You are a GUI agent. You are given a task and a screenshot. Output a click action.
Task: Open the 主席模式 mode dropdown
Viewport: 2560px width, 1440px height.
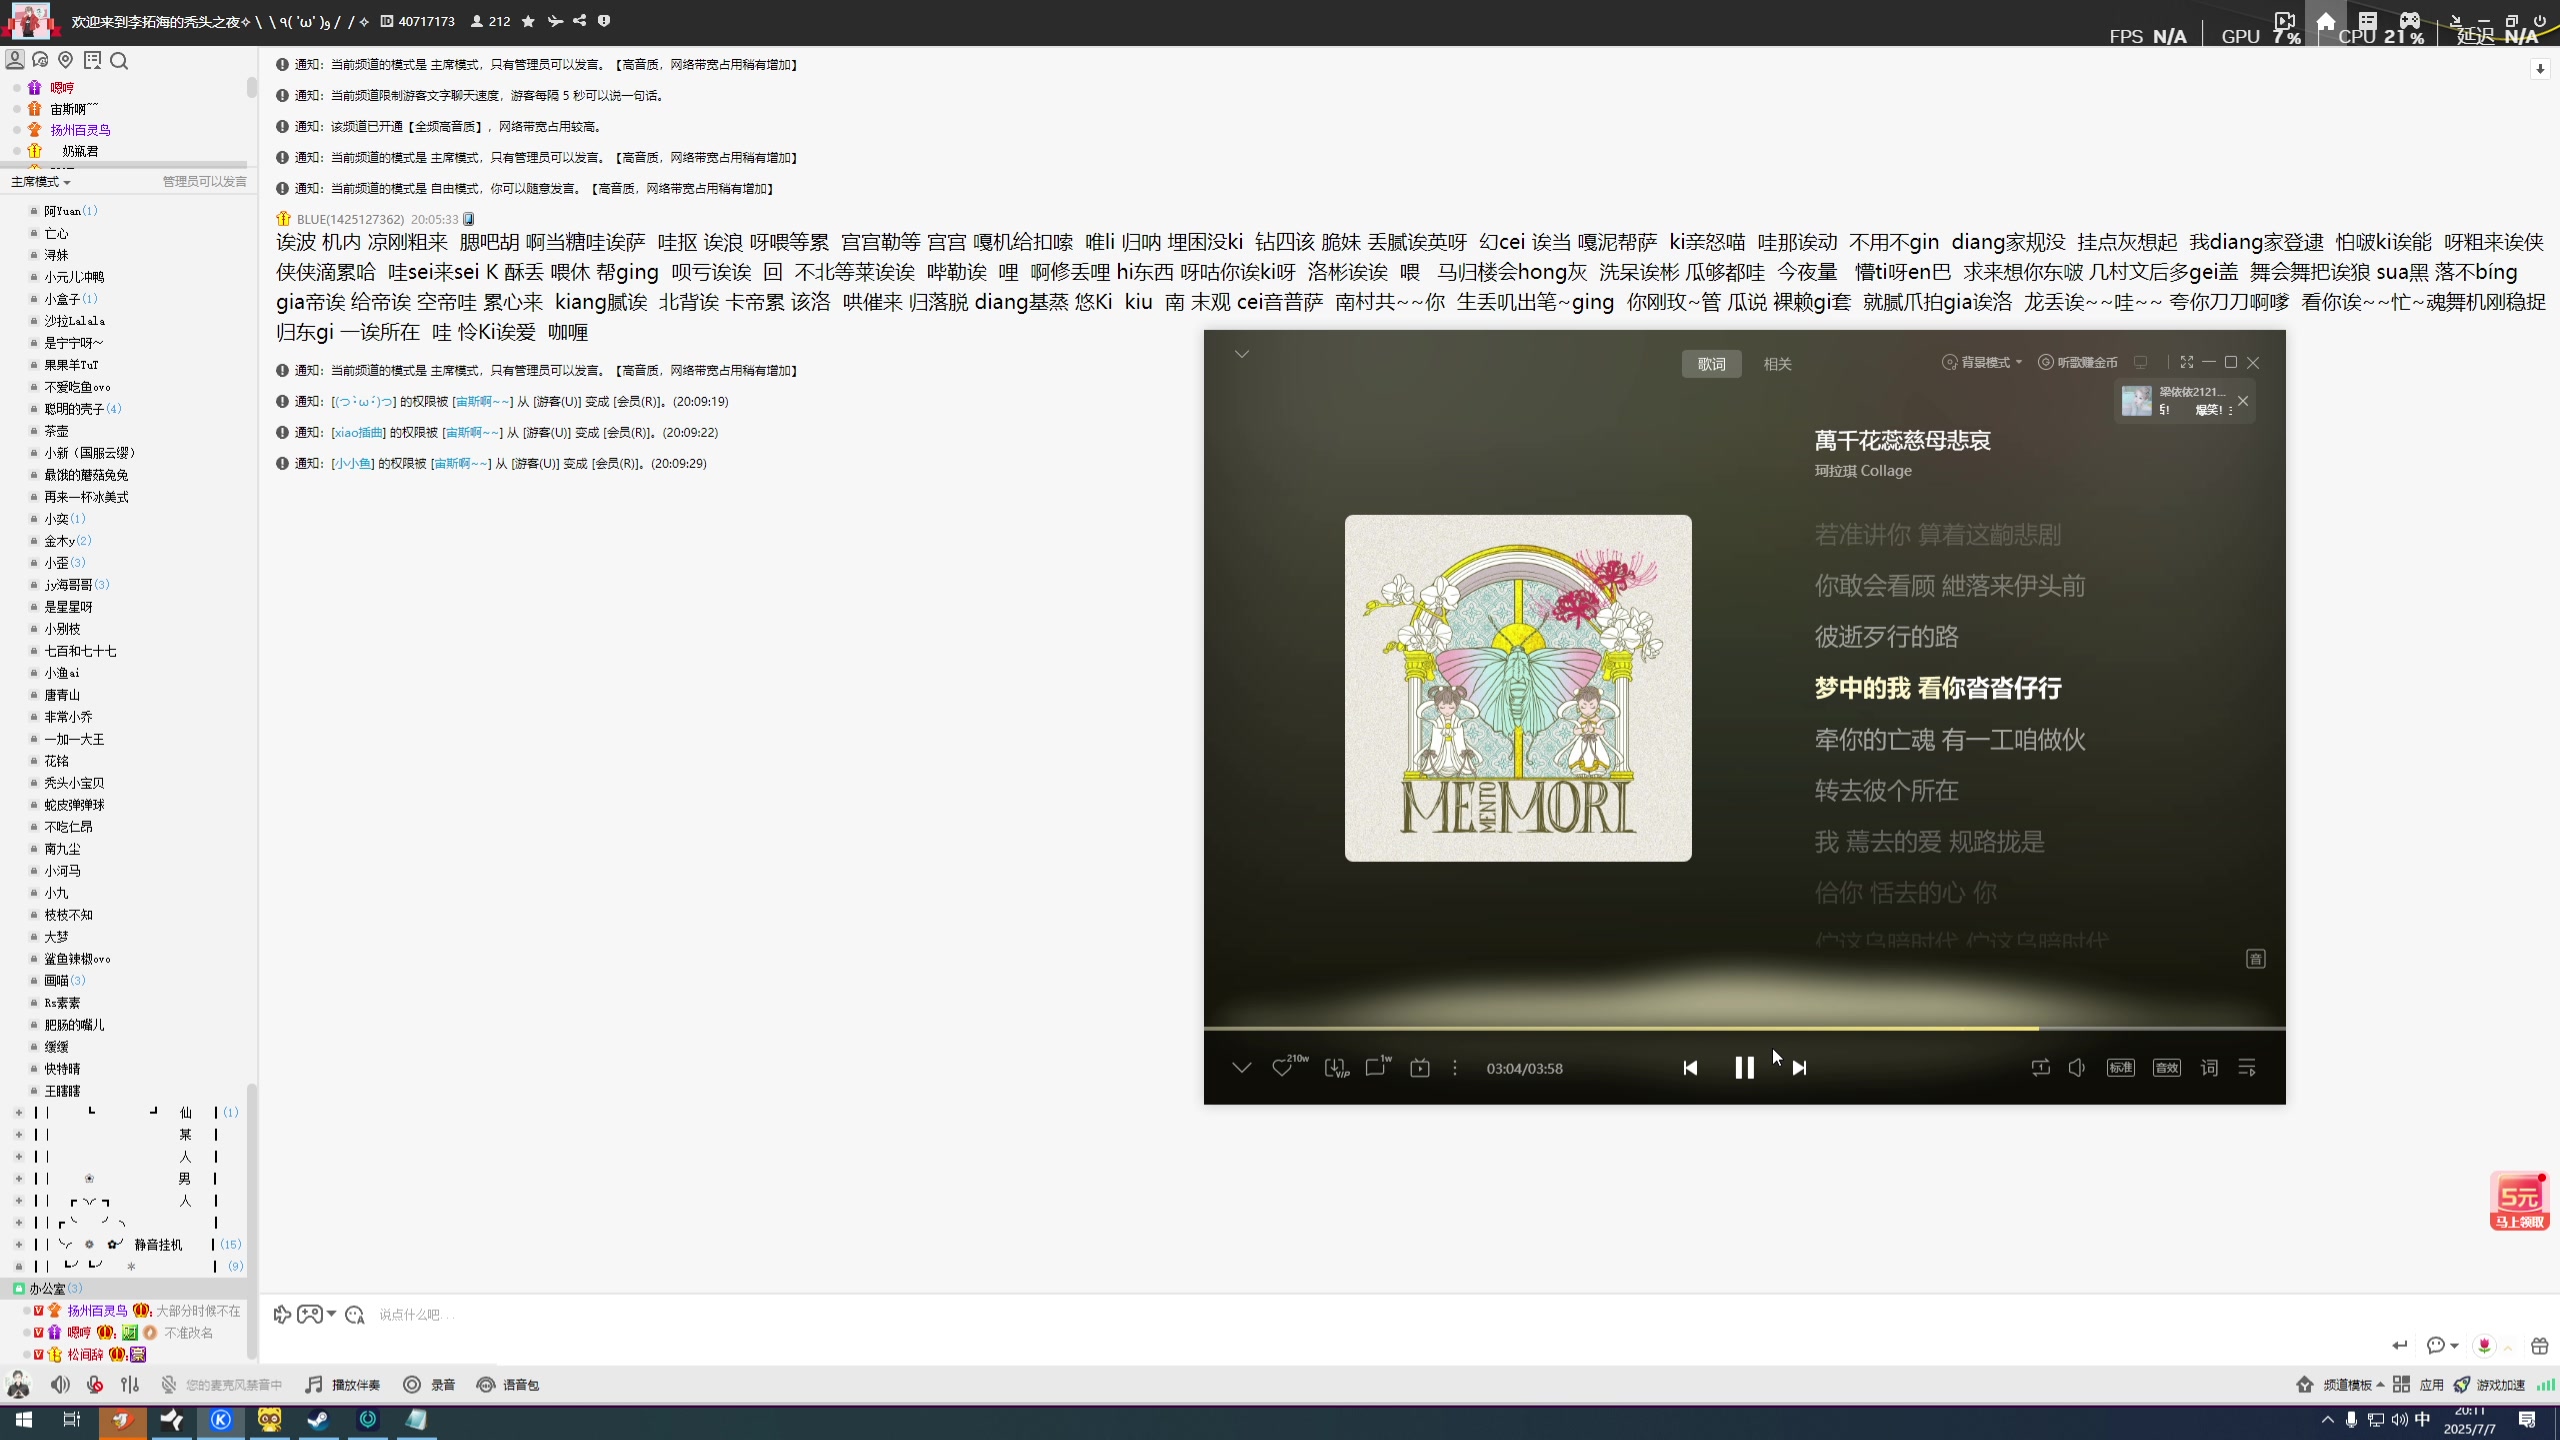(x=41, y=182)
